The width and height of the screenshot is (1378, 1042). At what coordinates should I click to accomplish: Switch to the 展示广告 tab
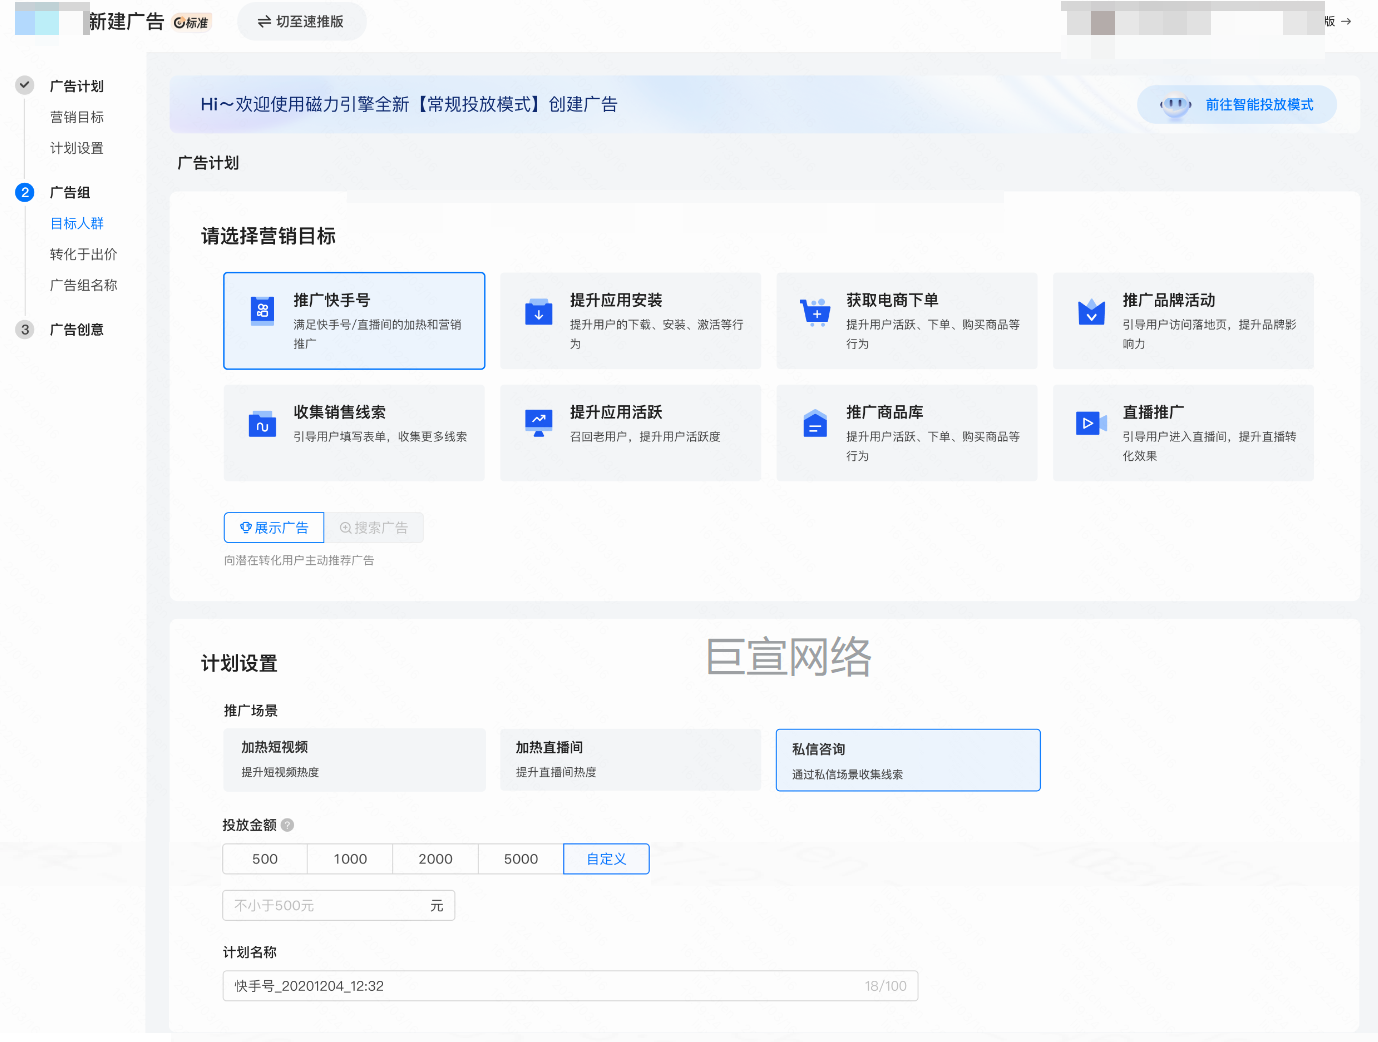pos(274,528)
